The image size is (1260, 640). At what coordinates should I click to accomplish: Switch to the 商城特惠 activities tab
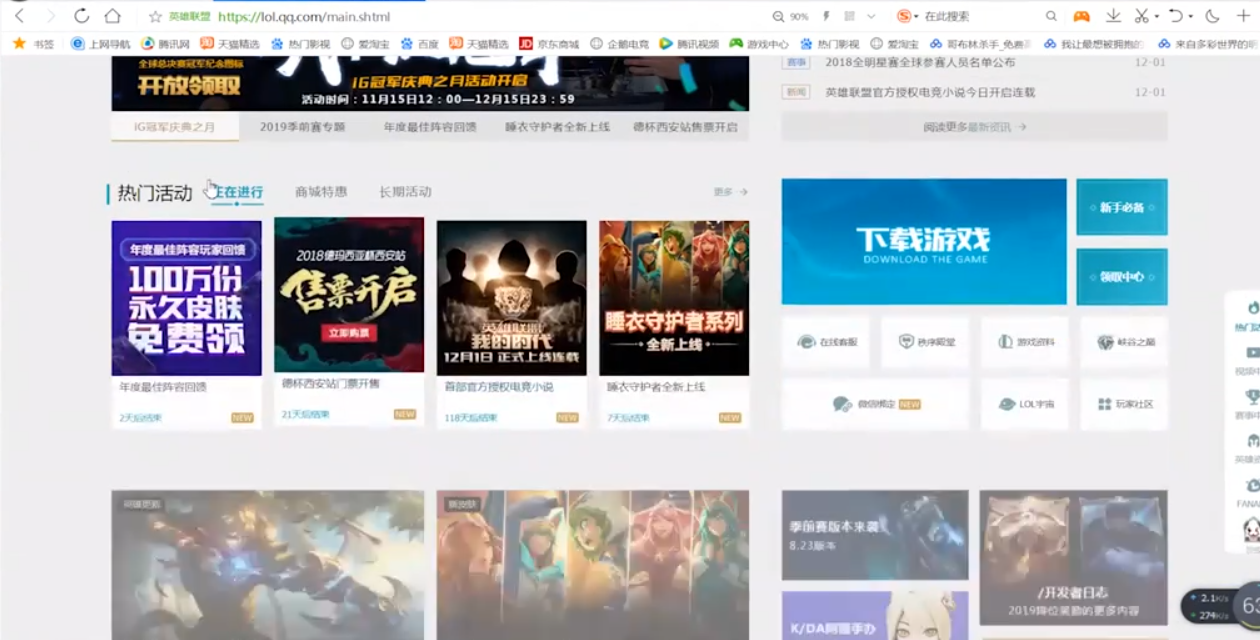[321, 192]
